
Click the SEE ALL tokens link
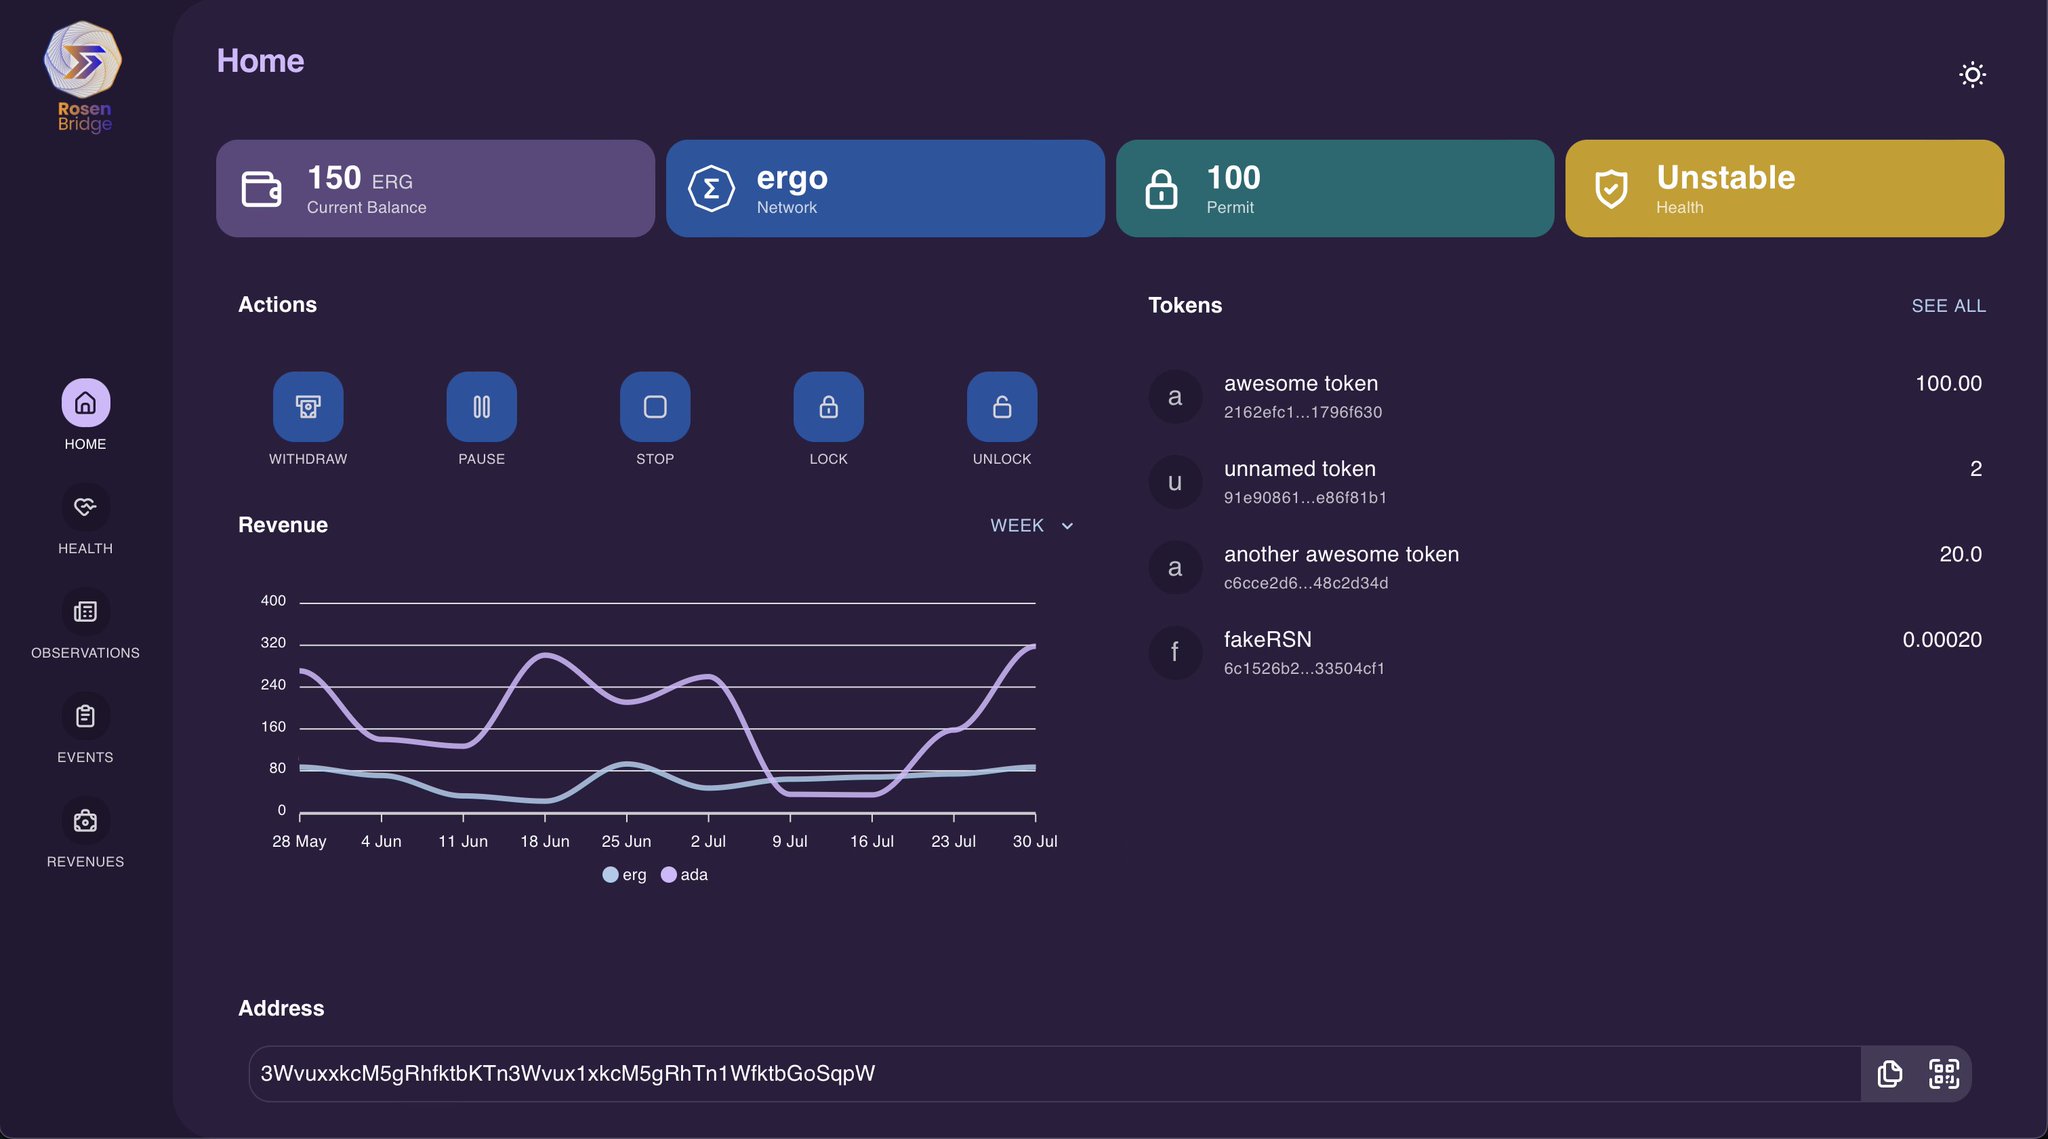click(x=1948, y=306)
